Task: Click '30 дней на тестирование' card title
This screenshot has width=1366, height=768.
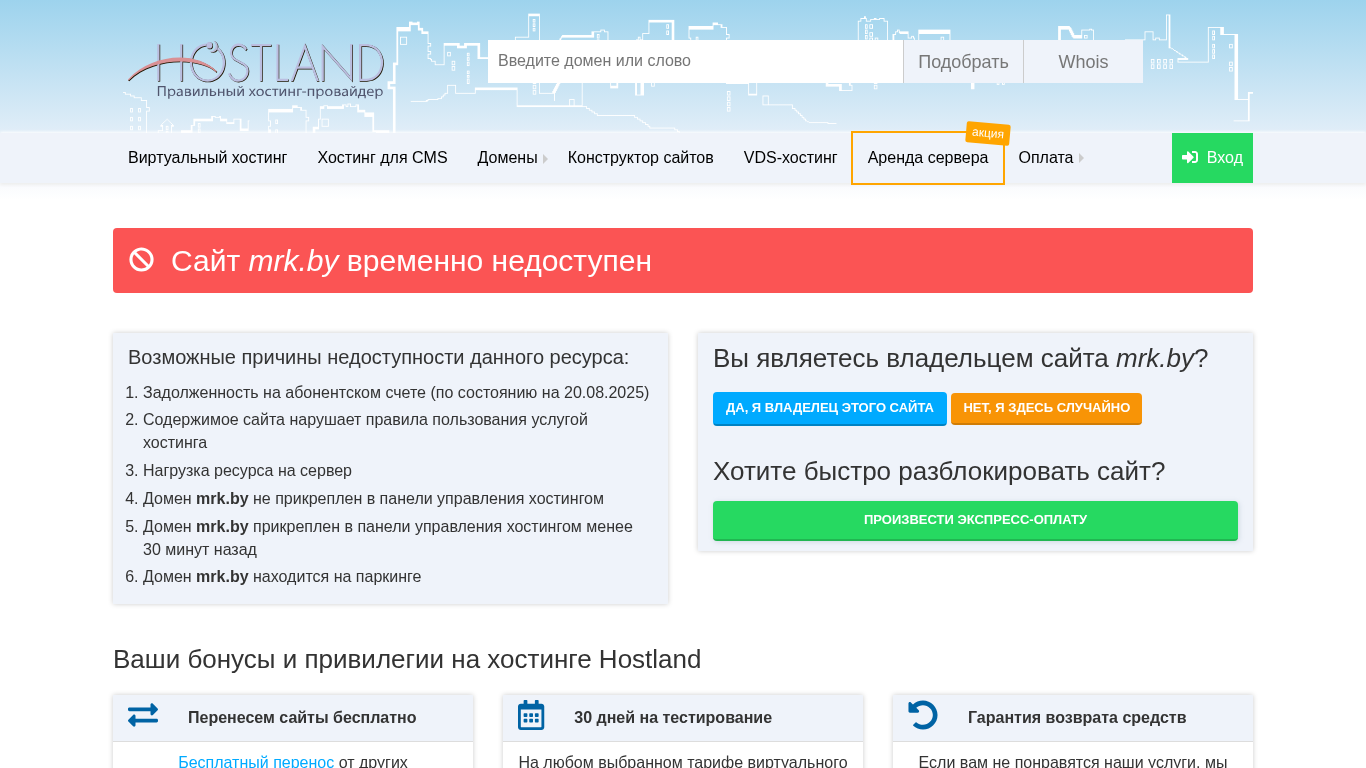Action: pos(673,718)
